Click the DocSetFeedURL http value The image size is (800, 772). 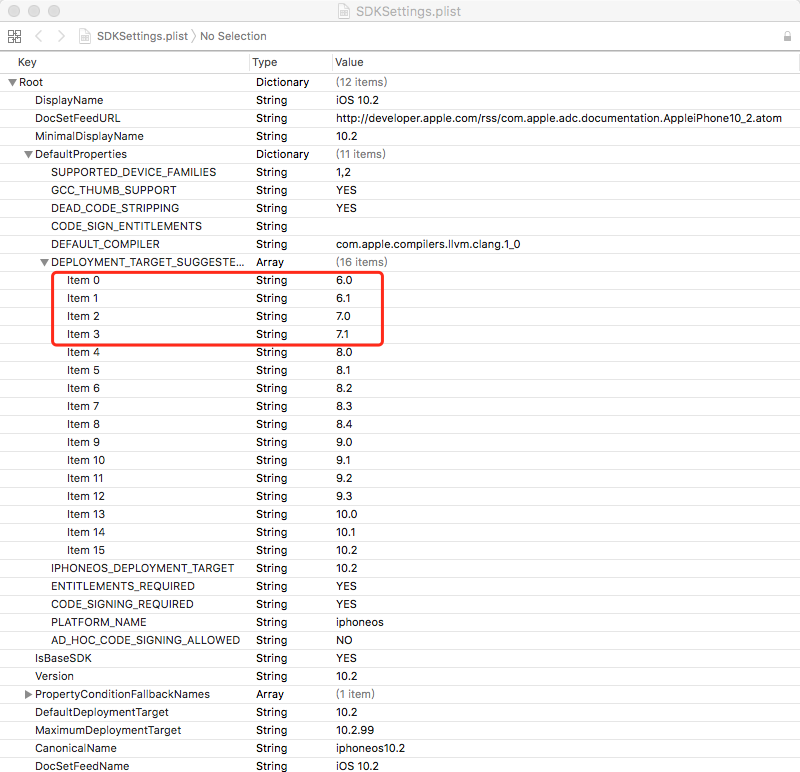pyautogui.click(x=559, y=118)
